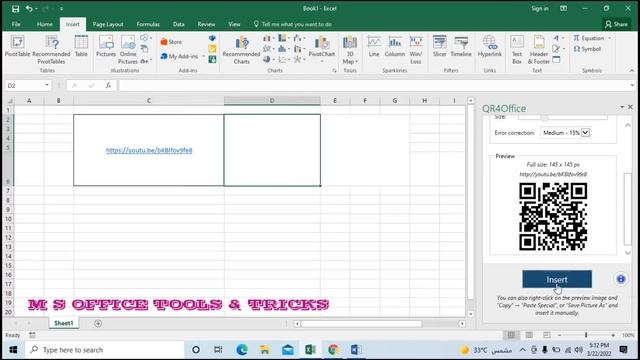Insert a Slicer filter
The image size is (640, 360).
[x=440, y=46]
